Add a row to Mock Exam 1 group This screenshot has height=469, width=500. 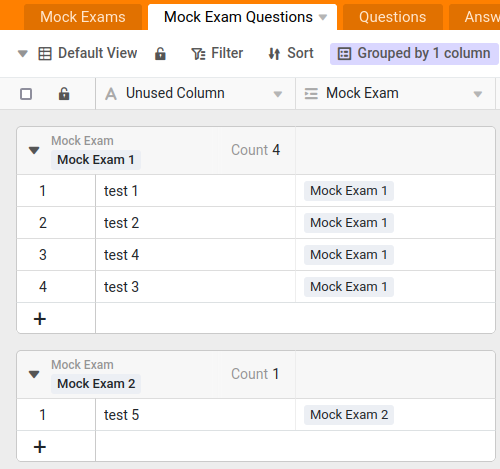click(x=40, y=319)
